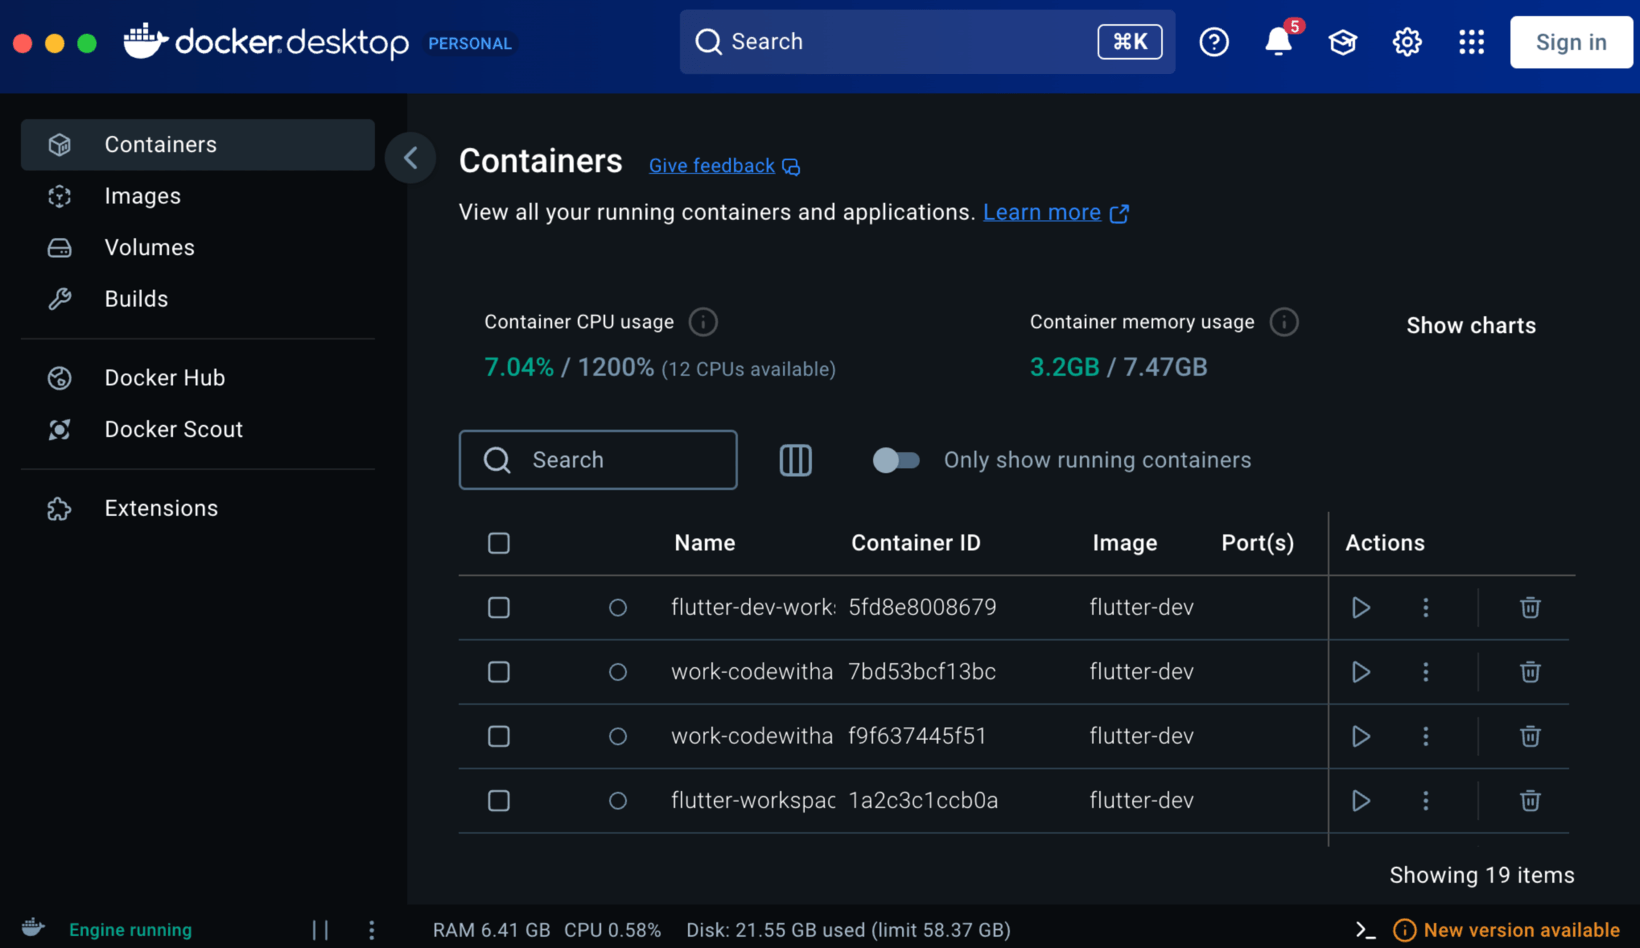
Task: Check the select-all containers checkbox
Action: click(499, 543)
